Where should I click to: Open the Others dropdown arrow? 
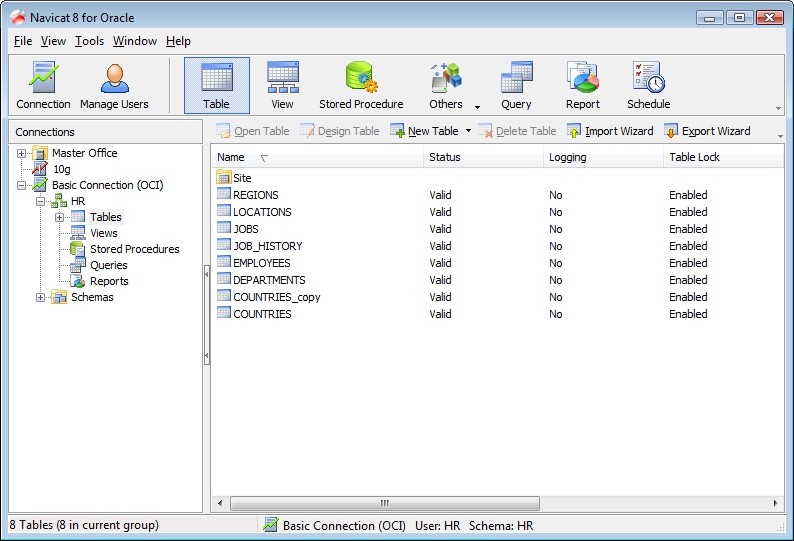(x=477, y=107)
